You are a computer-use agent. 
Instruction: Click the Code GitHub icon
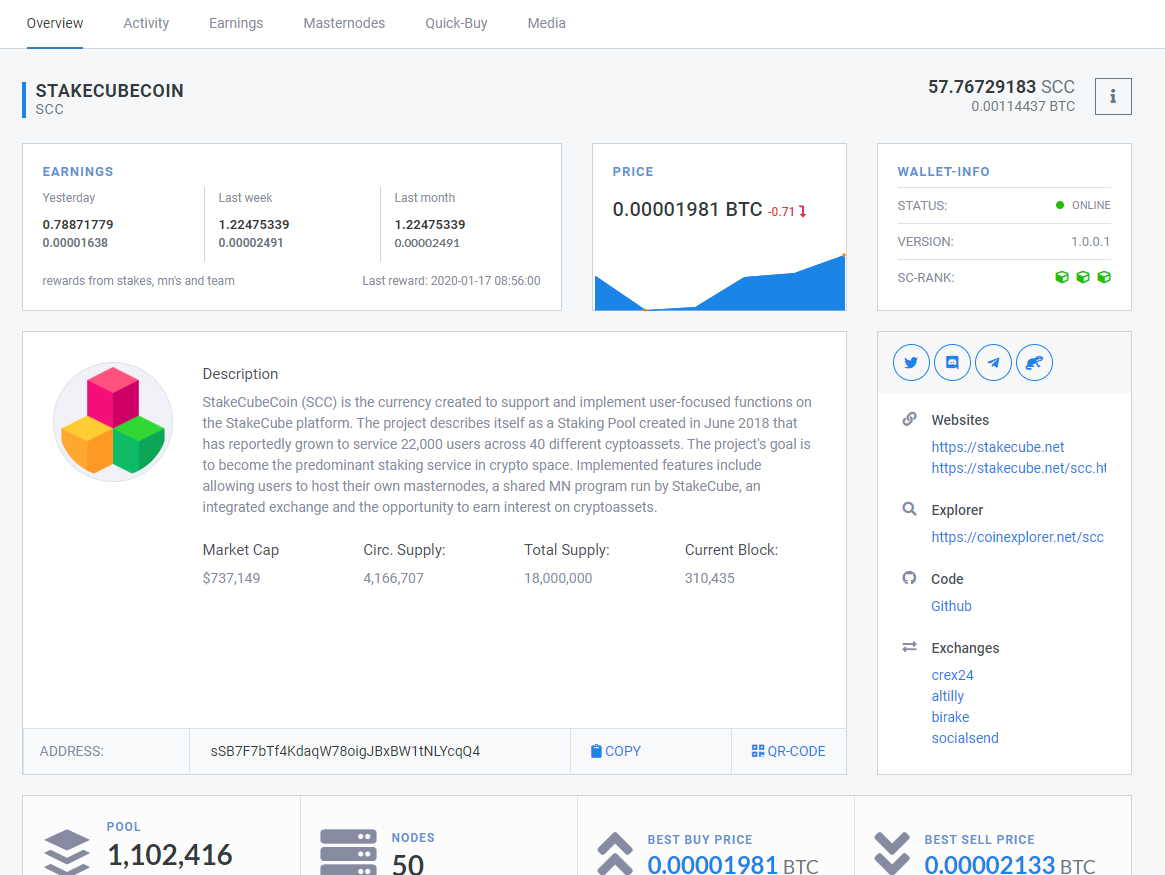click(909, 578)
